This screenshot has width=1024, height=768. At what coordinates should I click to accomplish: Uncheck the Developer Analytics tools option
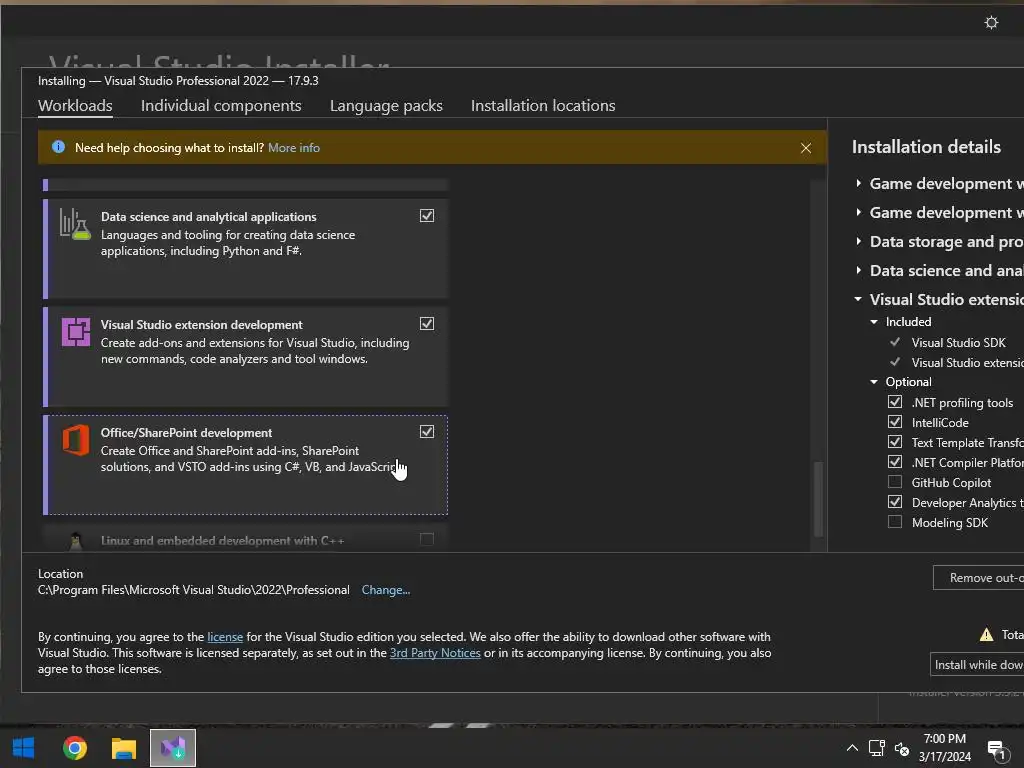tap(895, 502)
